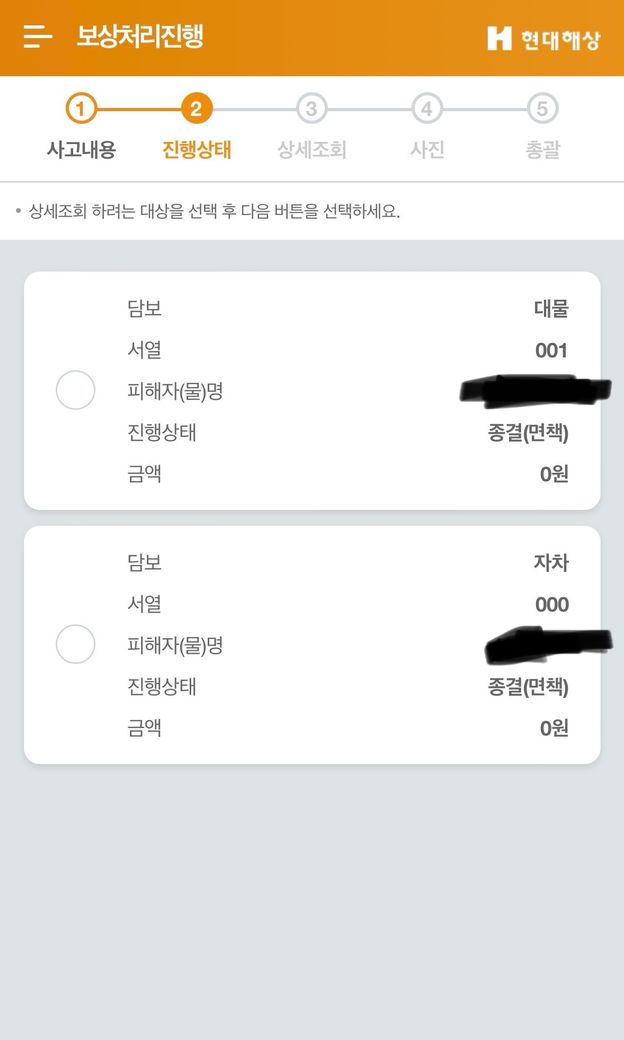The height and width of the screenshot is (1040, 624).
Task: Click the 서열 001 value
Action: [x=551, y=350]
